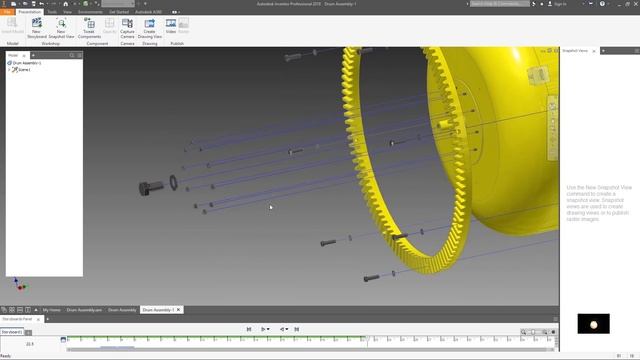Click the timeline playhead marker
Screen dimensions: 640x360
(x=367, y=339)
